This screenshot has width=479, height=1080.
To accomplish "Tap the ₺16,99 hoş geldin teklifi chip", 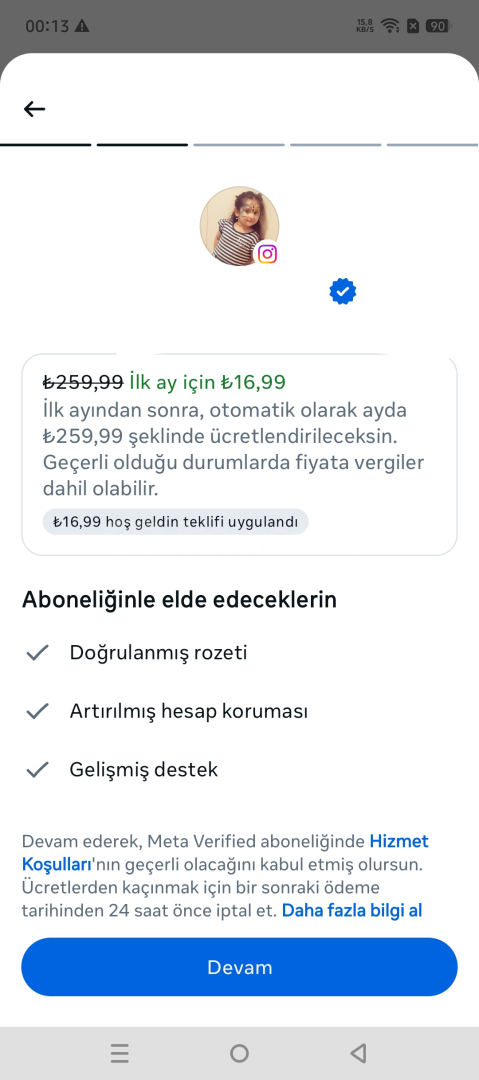I will (x=175, y=521).
